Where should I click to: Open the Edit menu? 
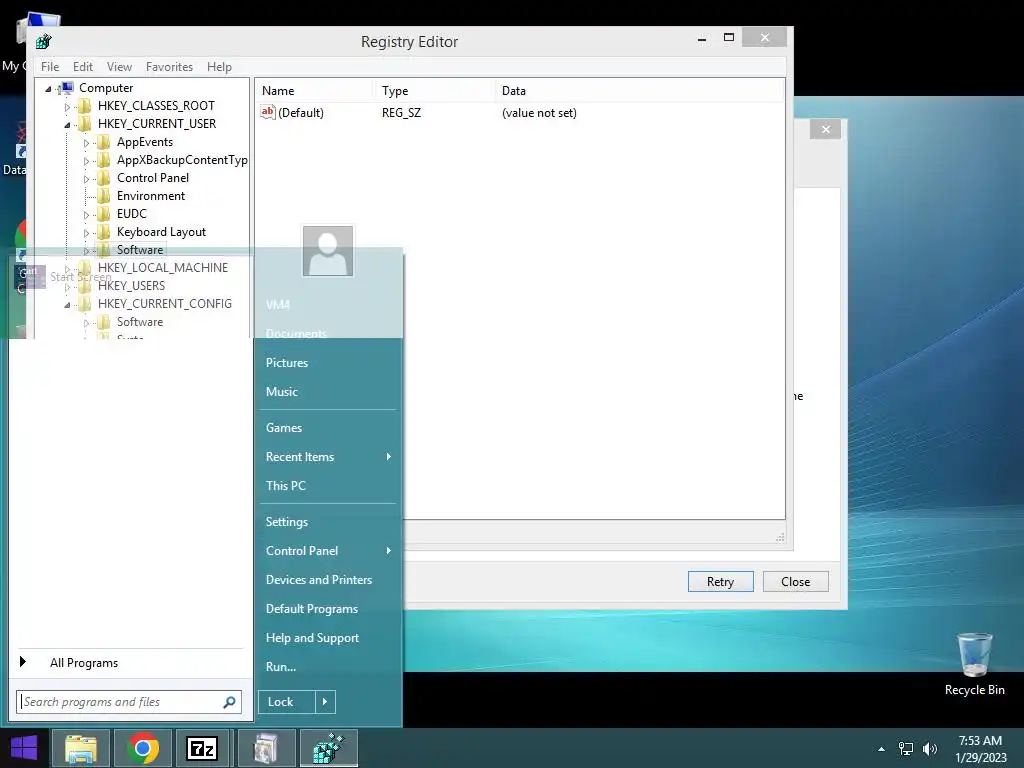point(82,67)
